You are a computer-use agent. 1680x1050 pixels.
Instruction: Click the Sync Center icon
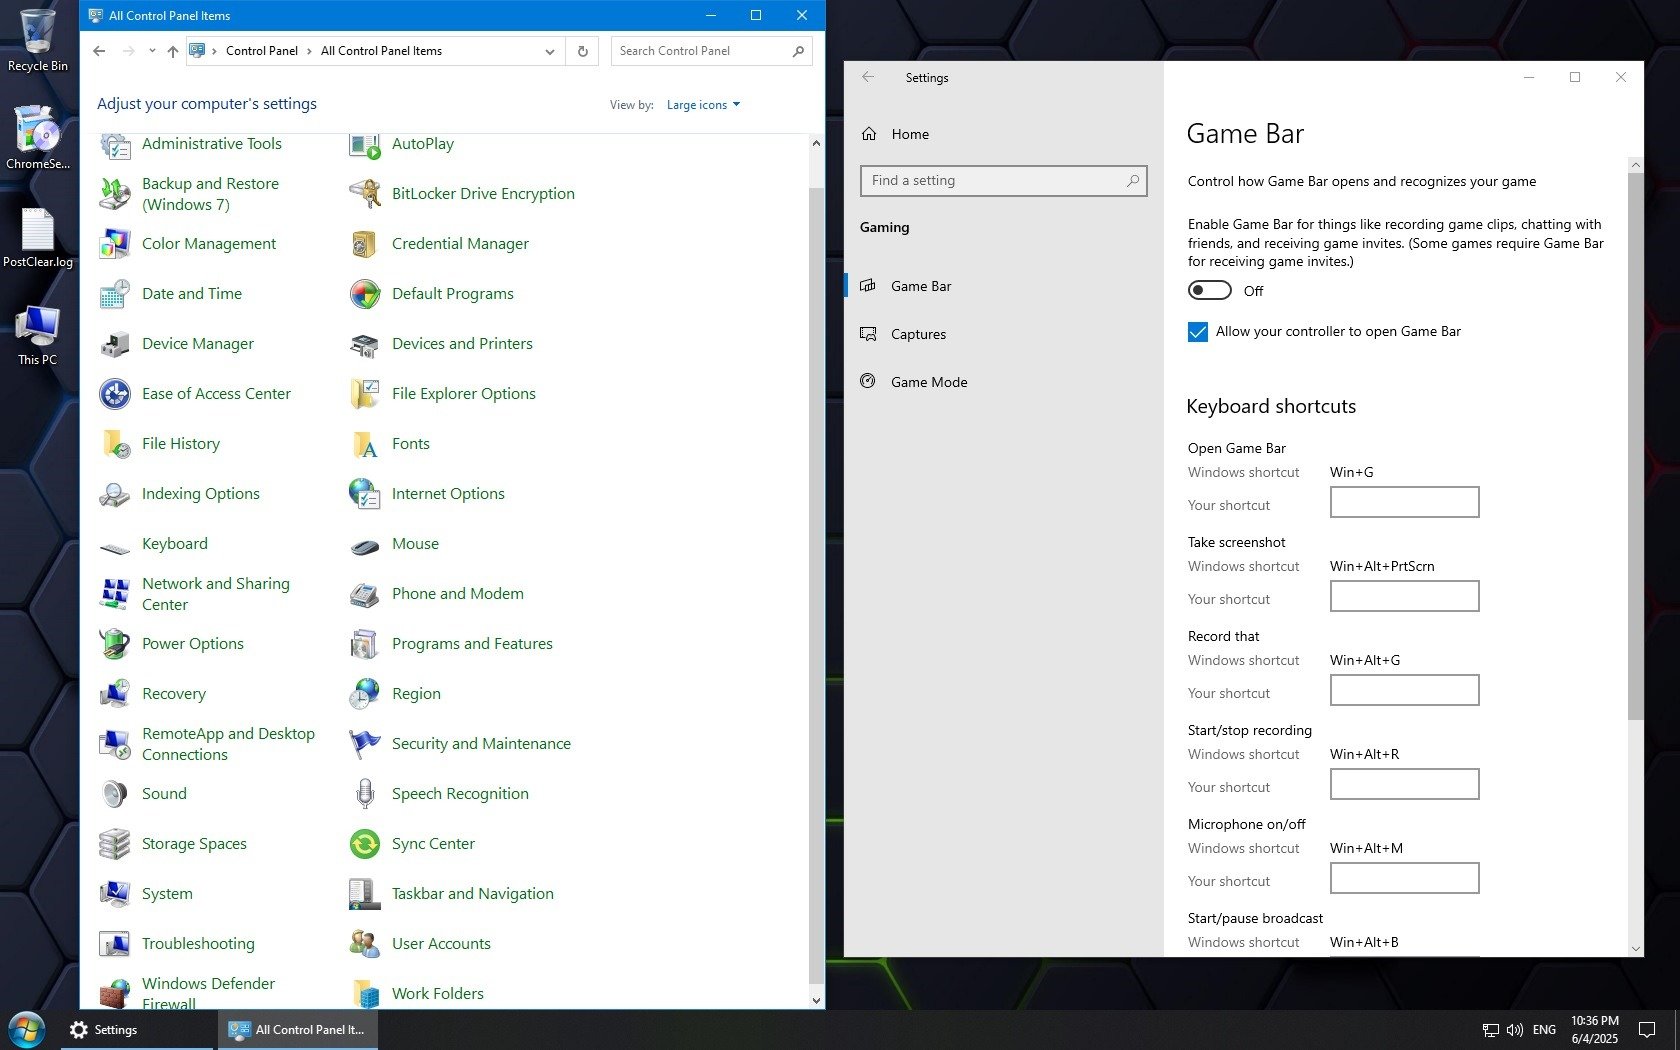click(365, 844)
